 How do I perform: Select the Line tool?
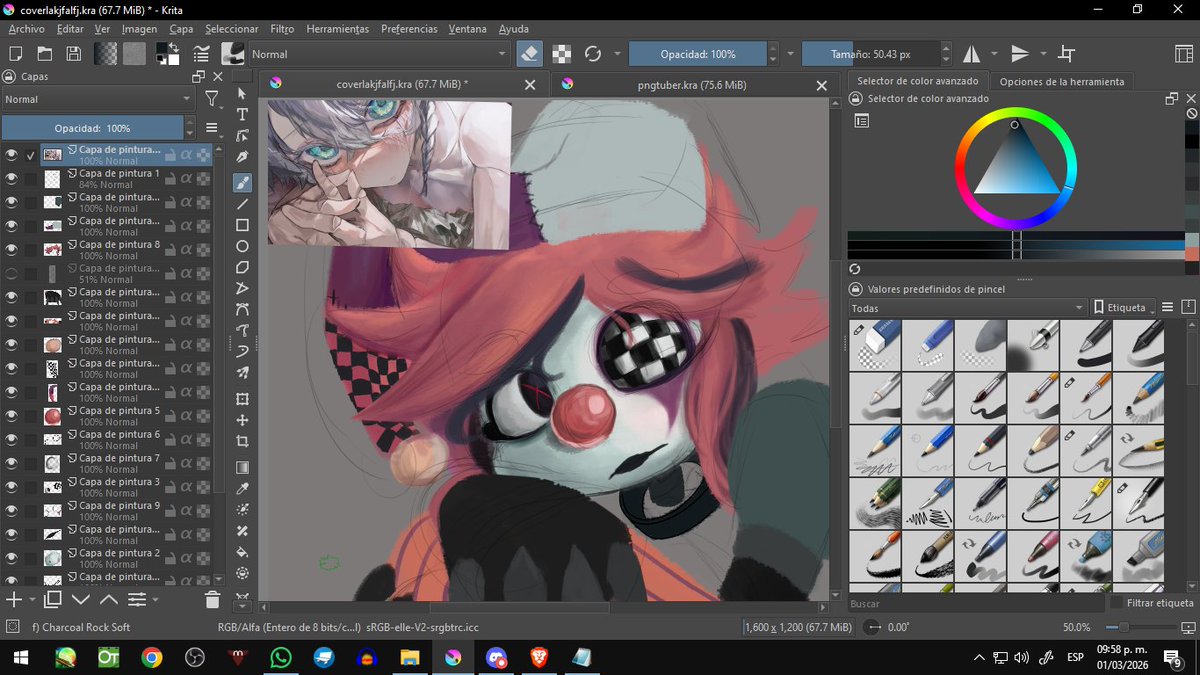tap(242, 204)
